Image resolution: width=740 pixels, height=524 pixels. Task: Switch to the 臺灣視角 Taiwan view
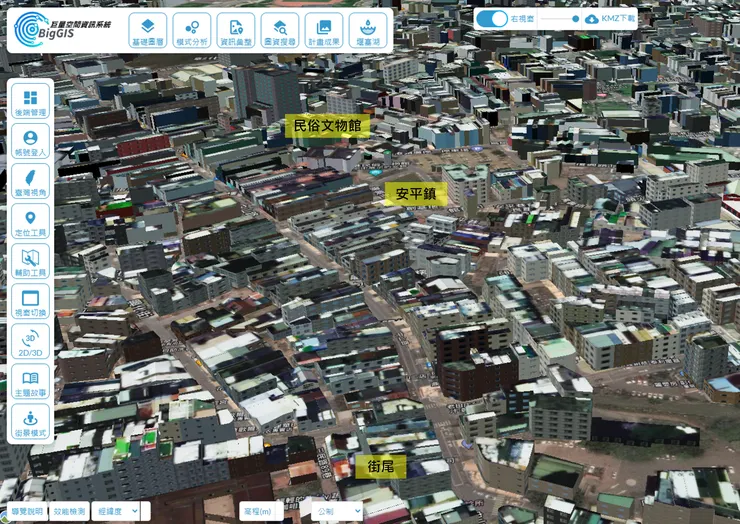(x=31, y=181)
